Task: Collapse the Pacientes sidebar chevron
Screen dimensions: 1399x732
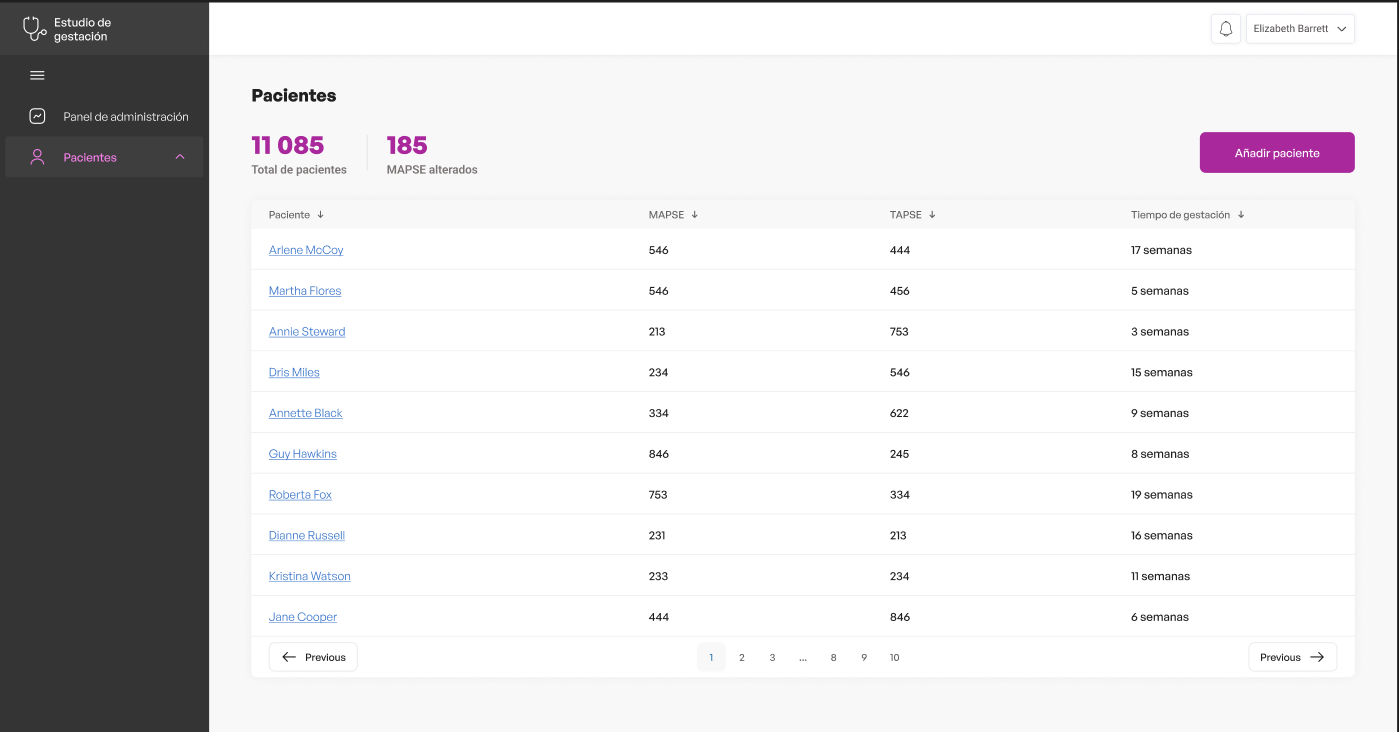Action: click(x=180, y=157)
